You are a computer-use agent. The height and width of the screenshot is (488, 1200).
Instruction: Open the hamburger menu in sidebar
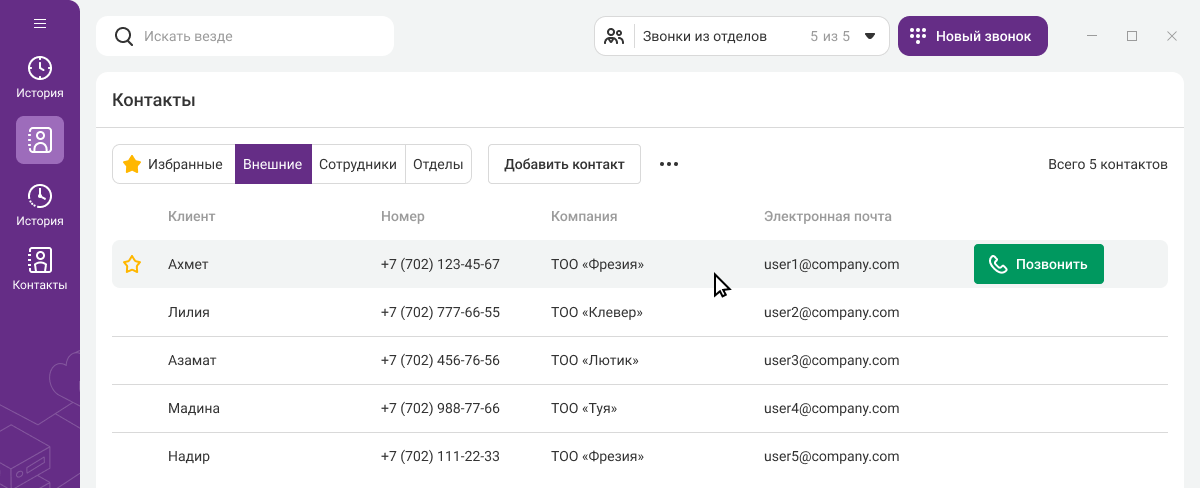40,23
